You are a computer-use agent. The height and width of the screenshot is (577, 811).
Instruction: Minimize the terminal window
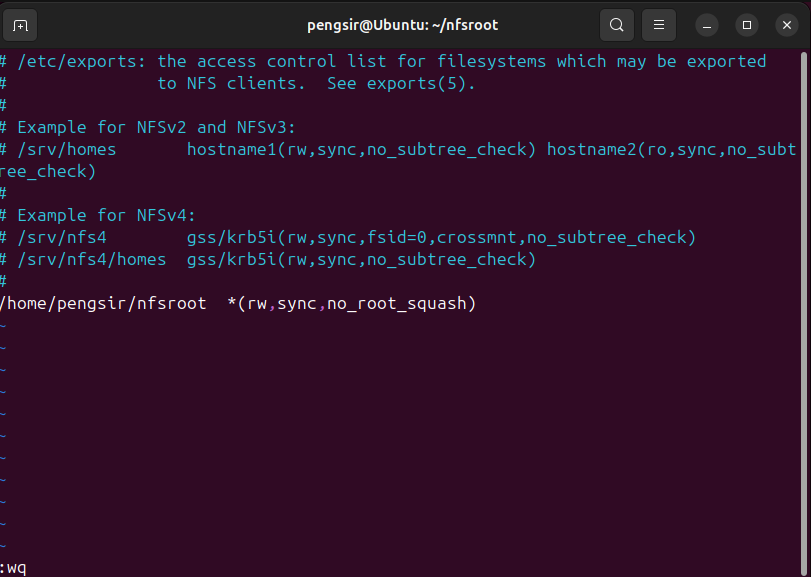point(707,25)
